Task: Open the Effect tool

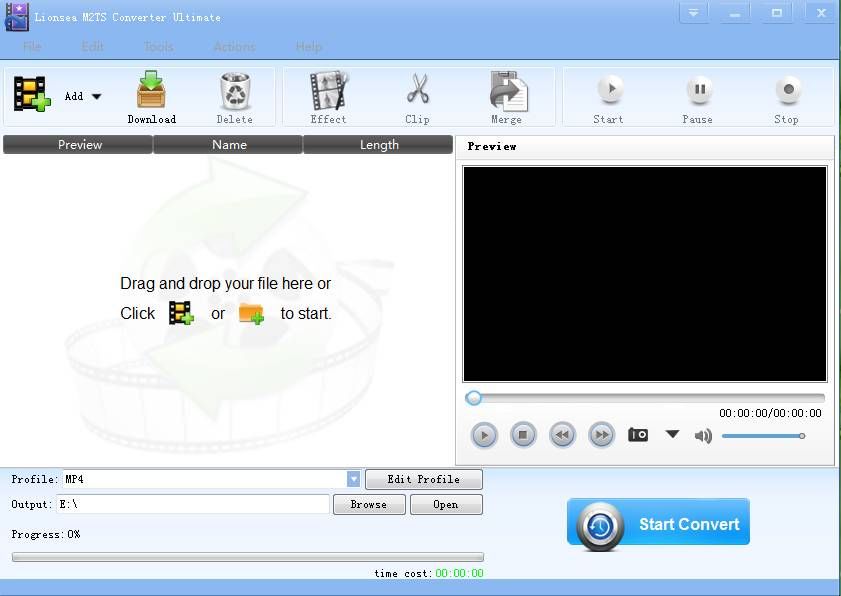Action: (328, 98)
